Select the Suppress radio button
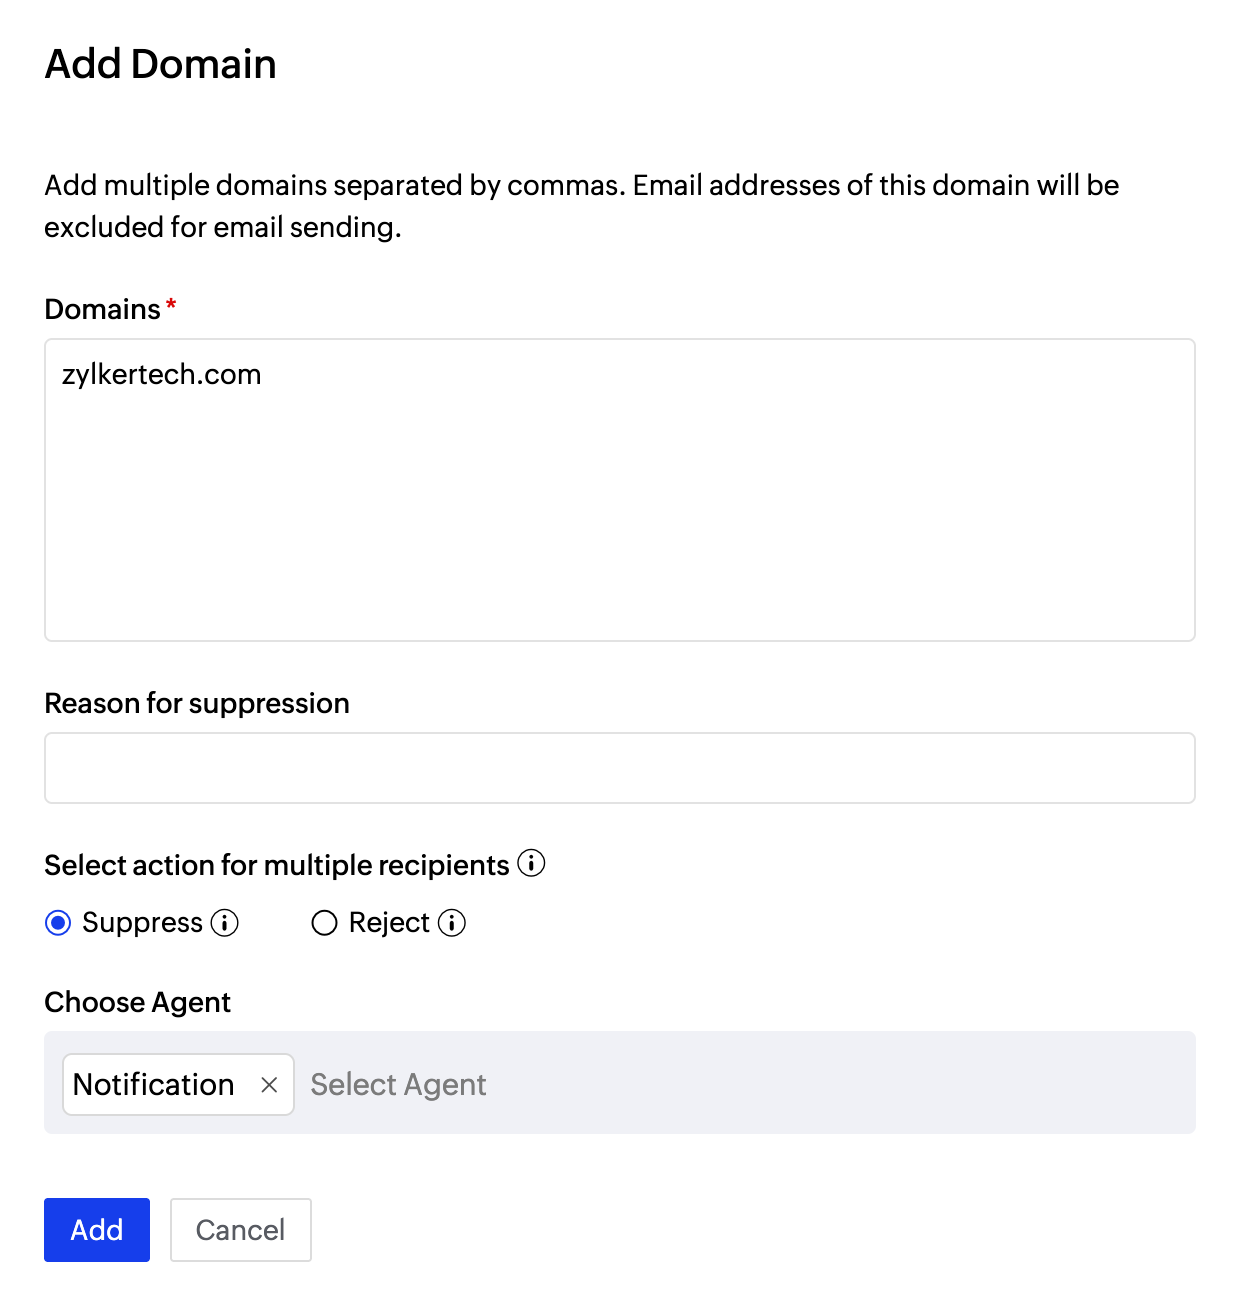1246x1308 pixels. coord(59,923)
